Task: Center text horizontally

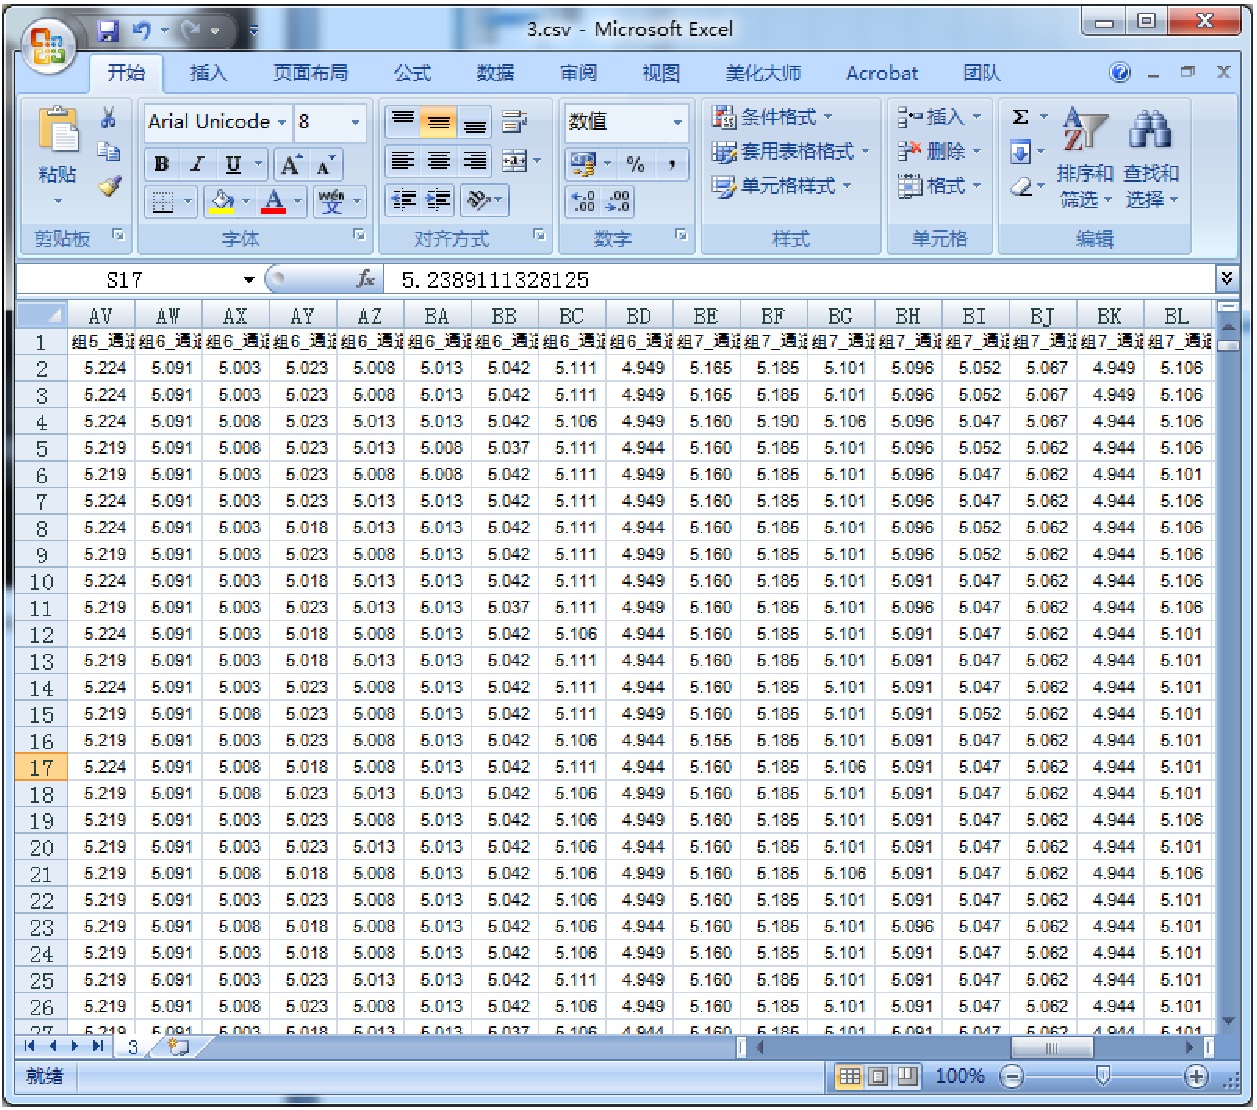Action: point(438,161)
